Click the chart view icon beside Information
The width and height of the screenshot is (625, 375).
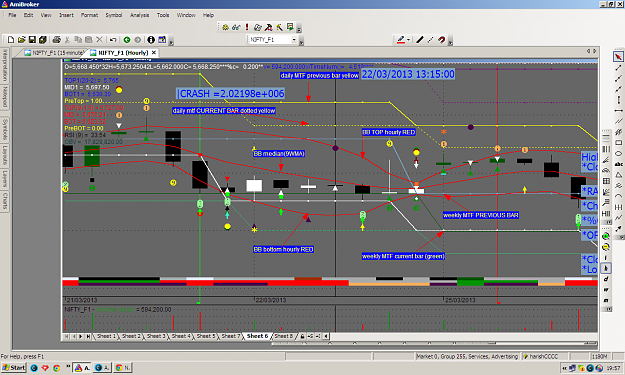(x=162, y=39)
